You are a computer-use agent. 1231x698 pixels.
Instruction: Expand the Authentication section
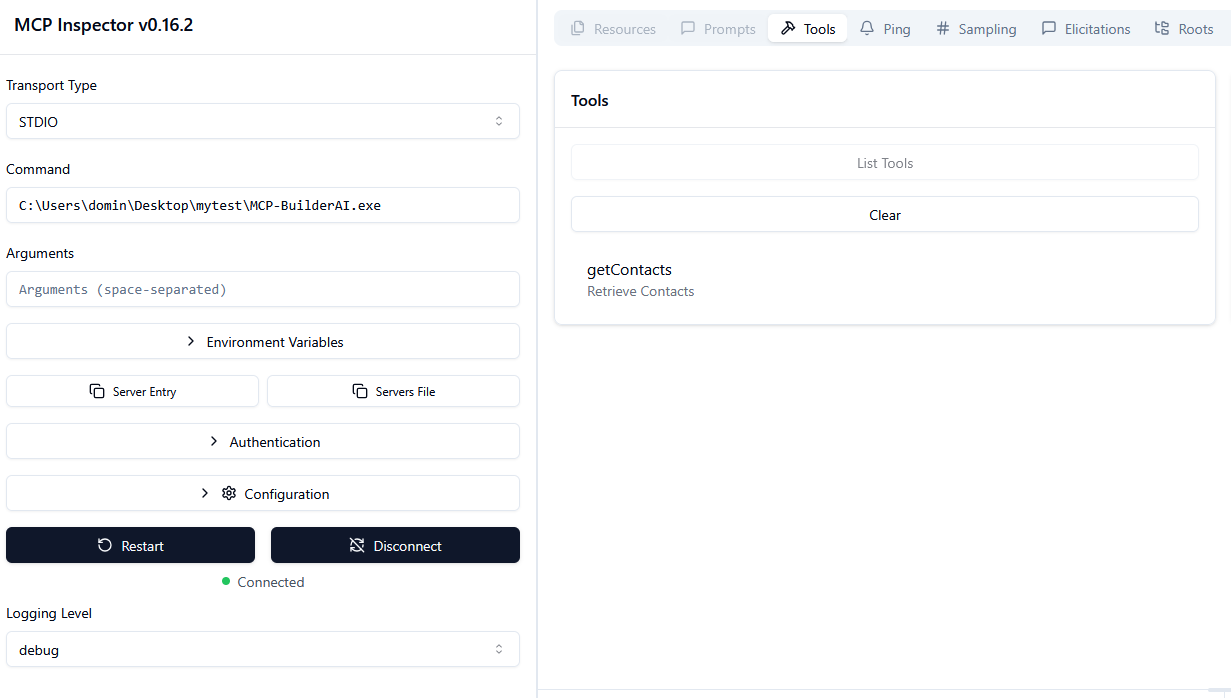click(x=263, y=441)
